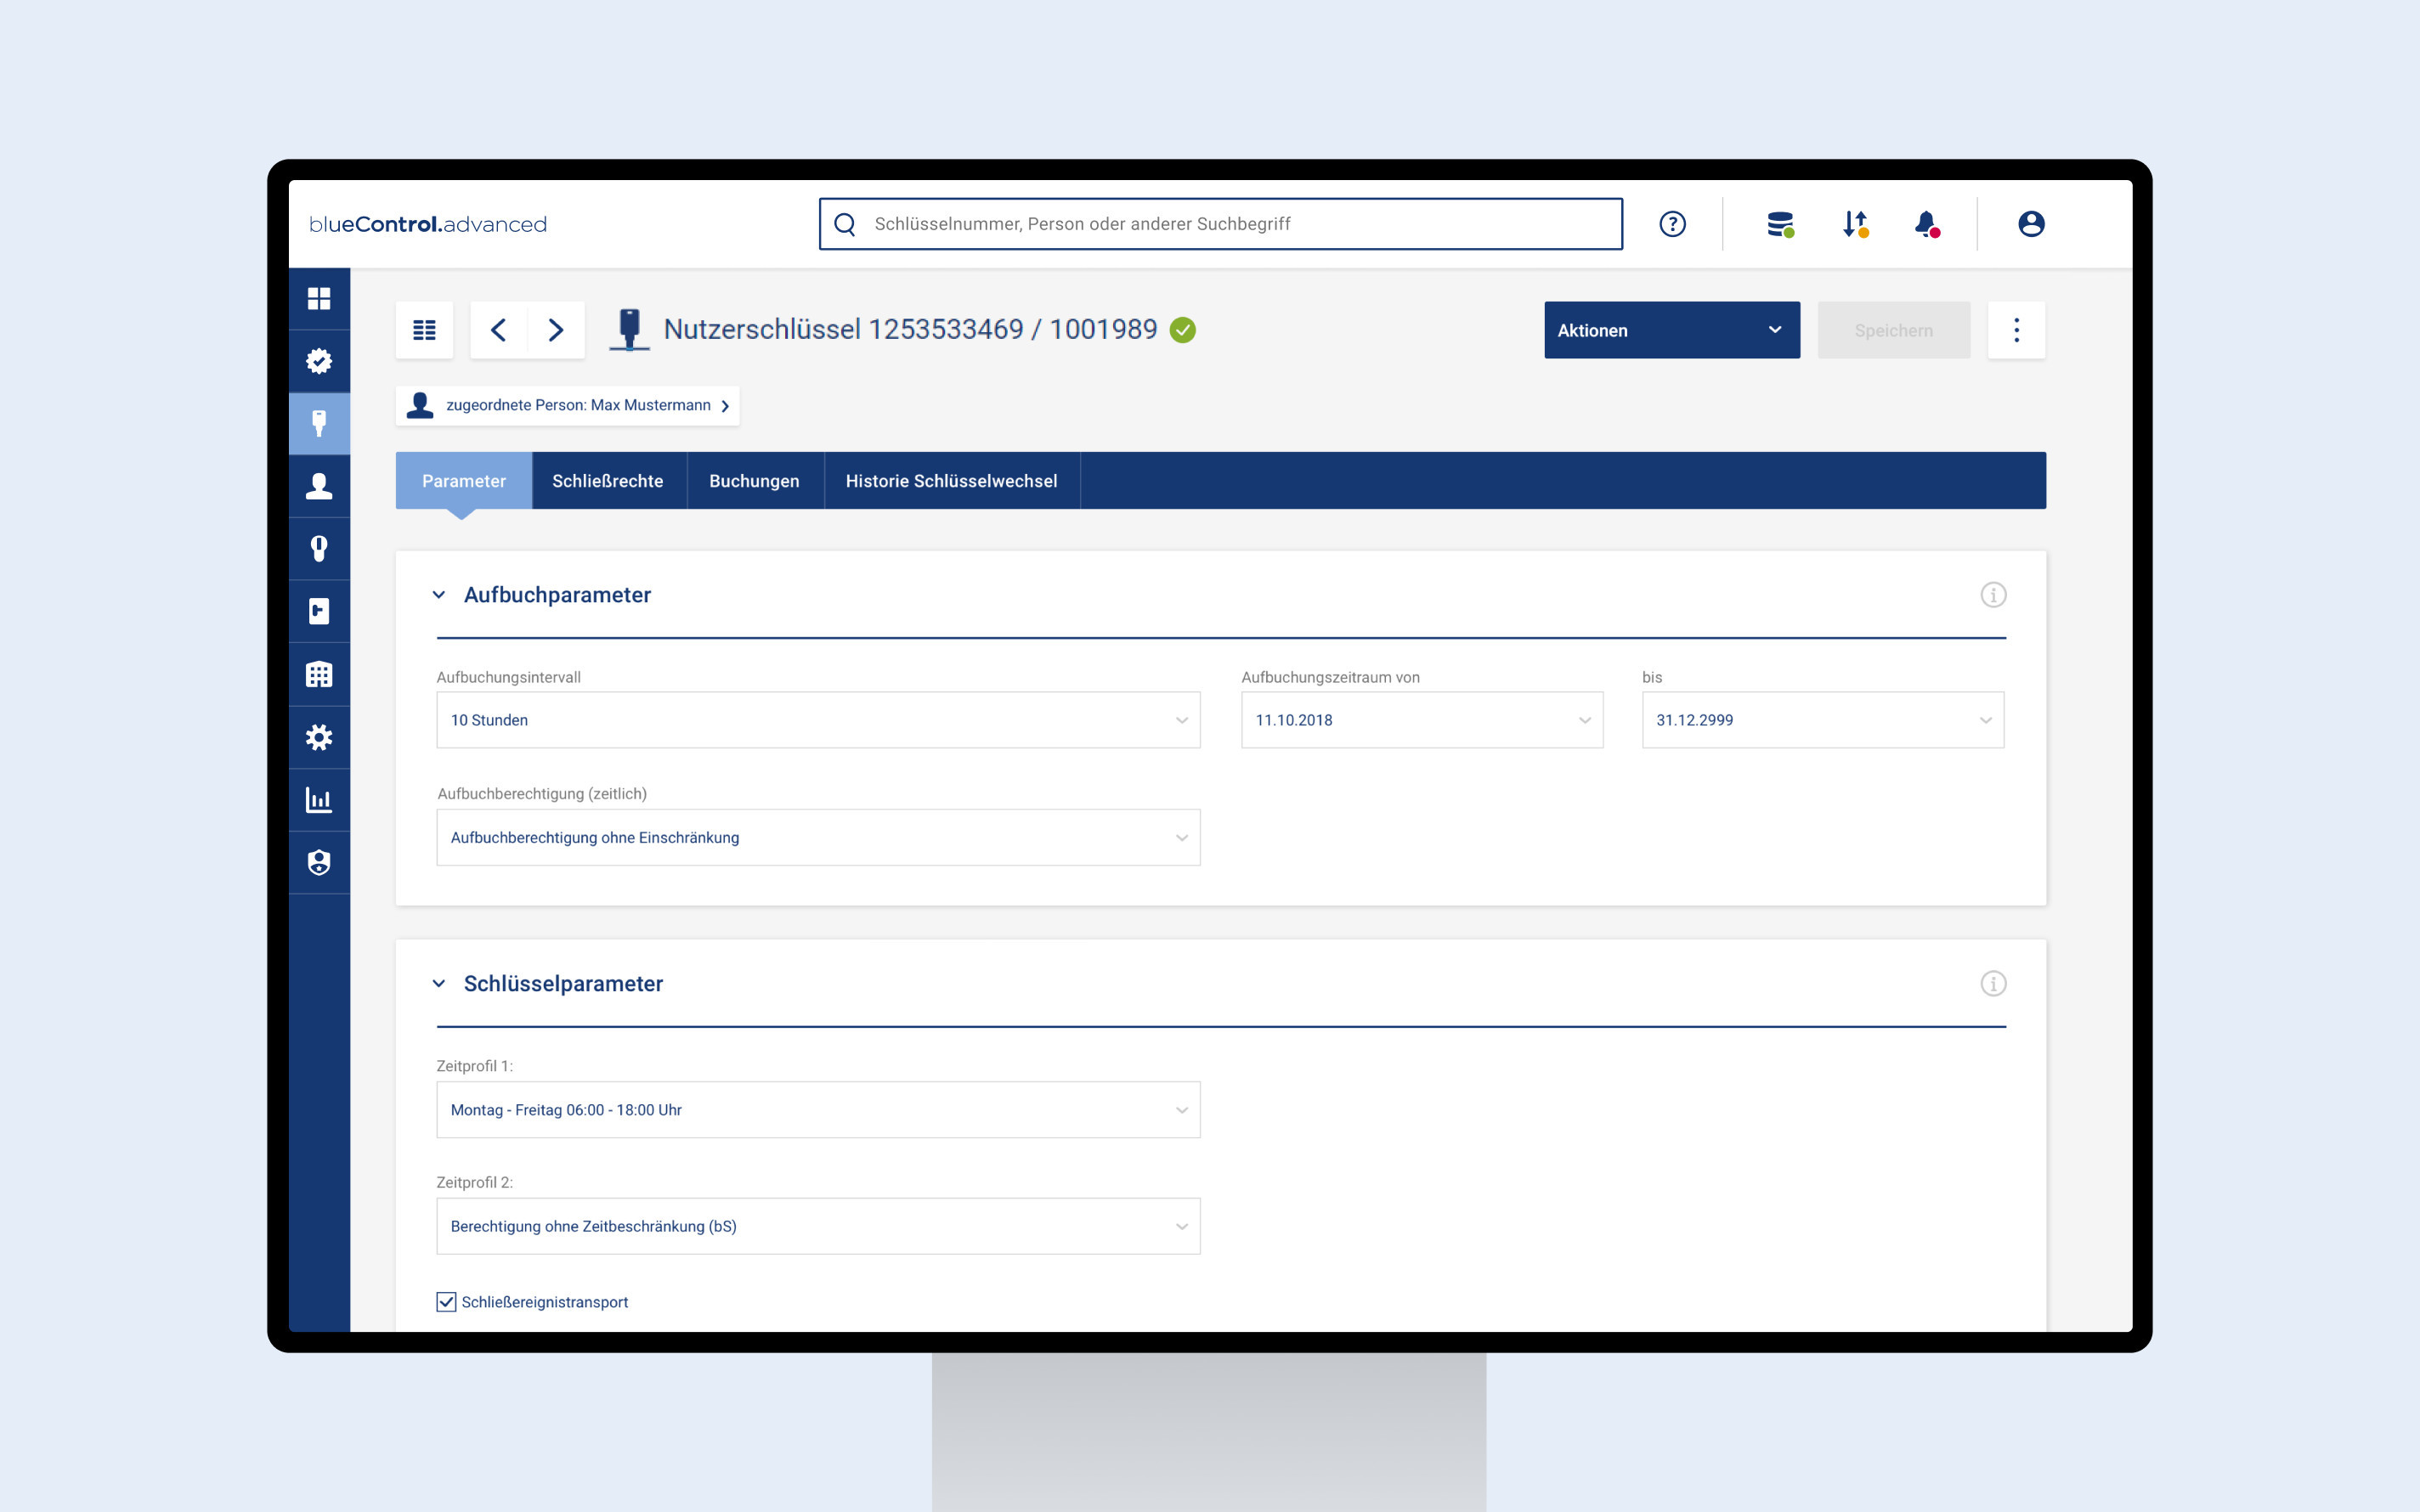The image size is (2420, 1512).
Task: Open the Zeitprofil 1 dropdown
Action: click(817, 1110)
